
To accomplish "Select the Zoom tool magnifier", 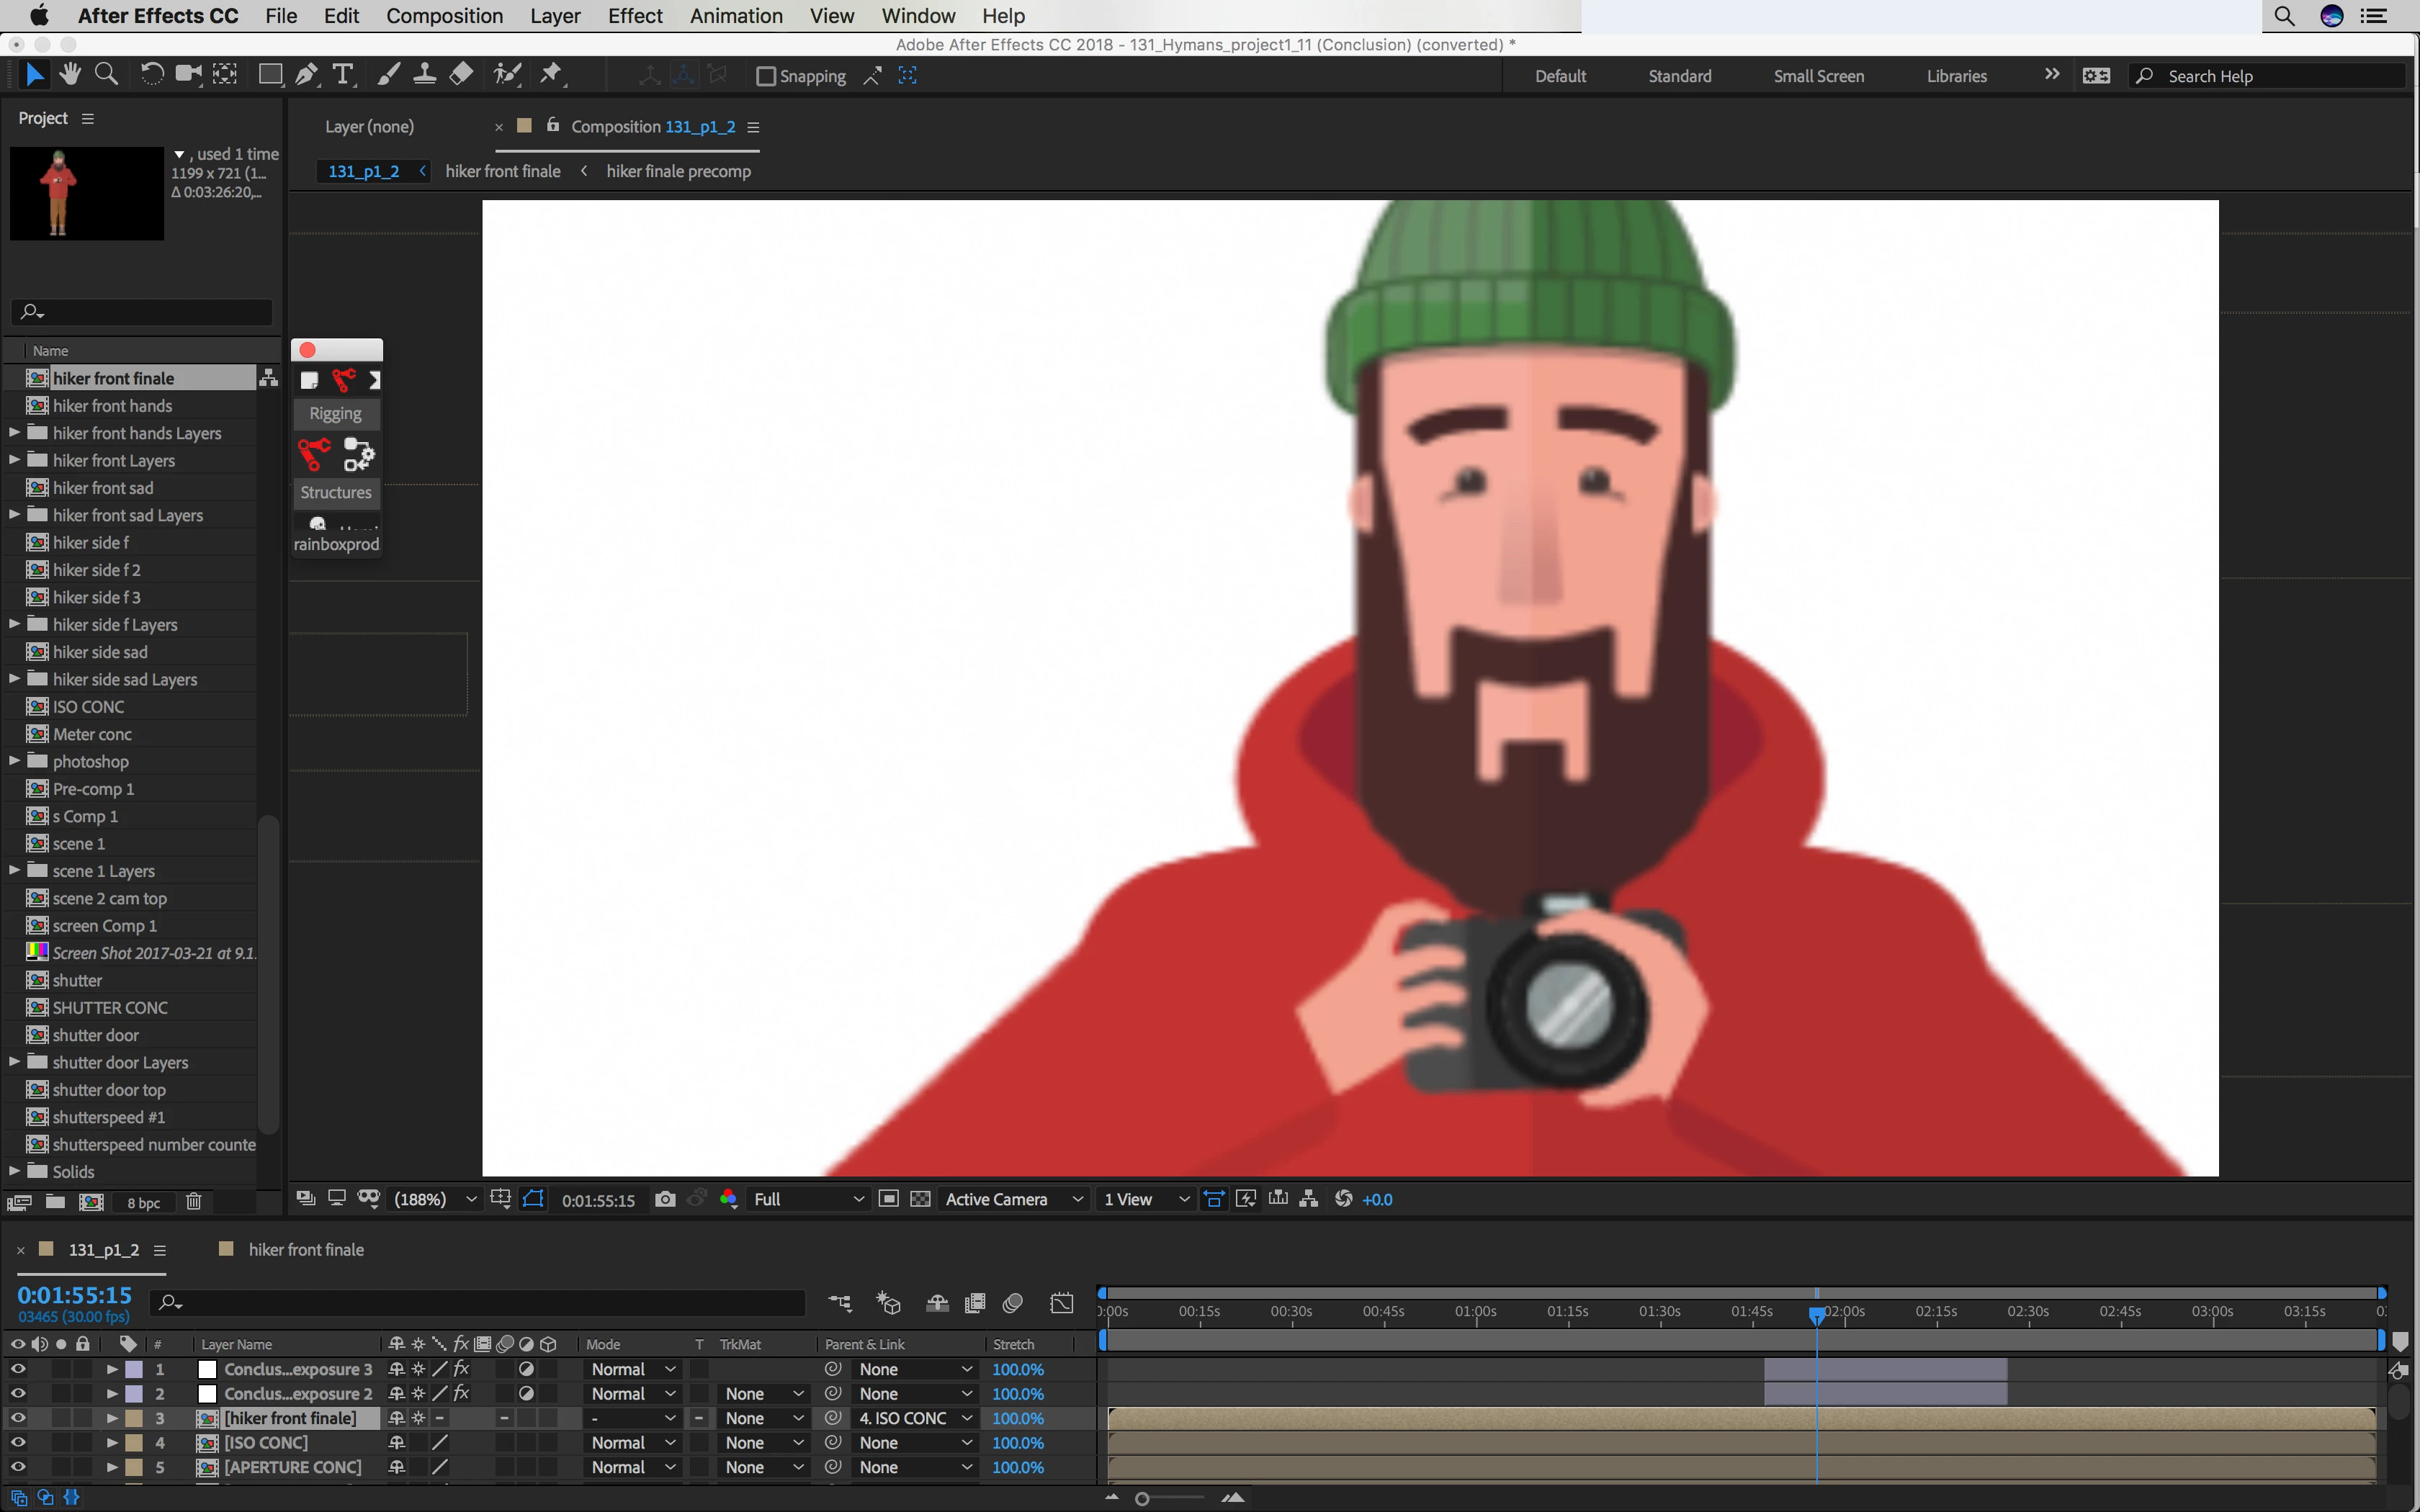I will pos(106,75).
